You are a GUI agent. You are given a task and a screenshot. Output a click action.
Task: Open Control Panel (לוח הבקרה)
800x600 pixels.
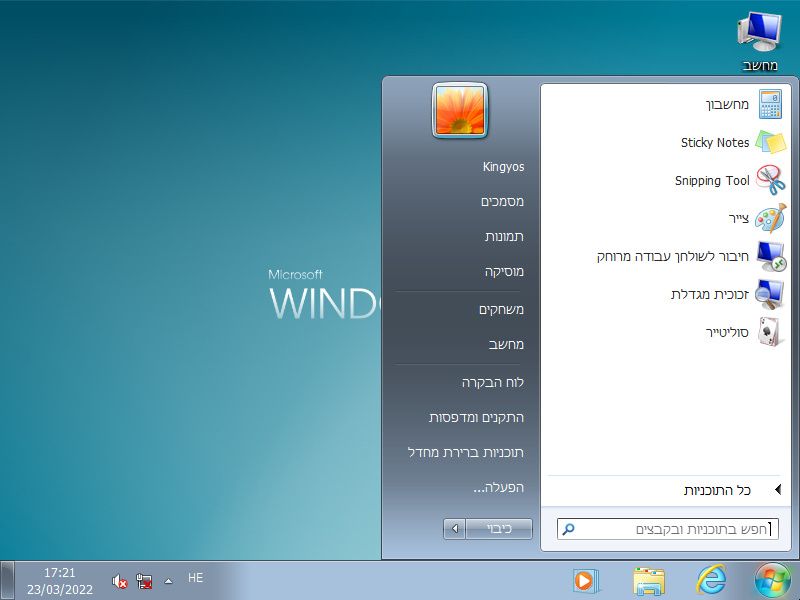[493, 383]
